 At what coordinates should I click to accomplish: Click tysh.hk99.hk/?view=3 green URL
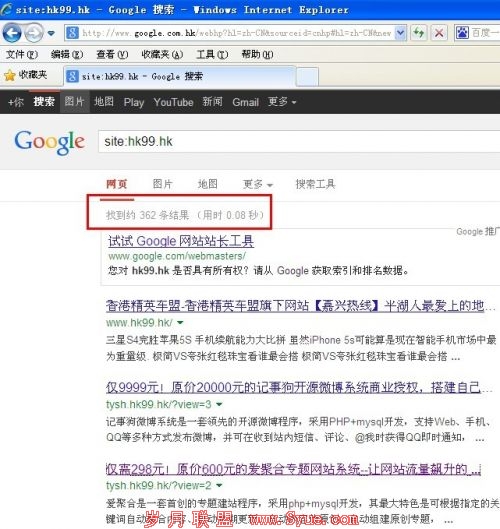(x=159, y=404)
